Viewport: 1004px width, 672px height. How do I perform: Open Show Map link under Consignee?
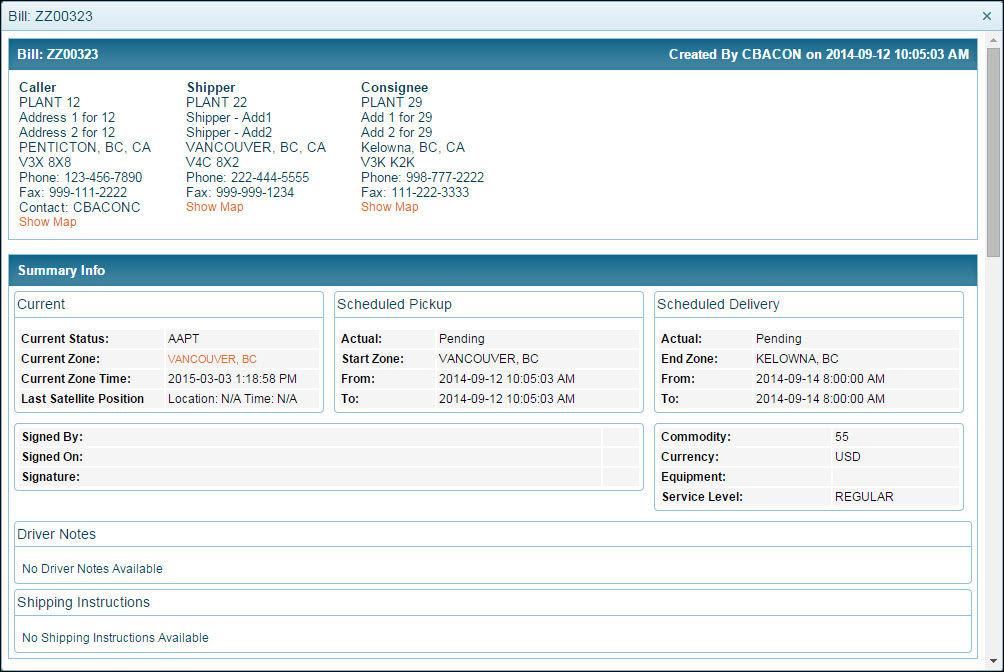pyautogui.click(x=390, y=207)
